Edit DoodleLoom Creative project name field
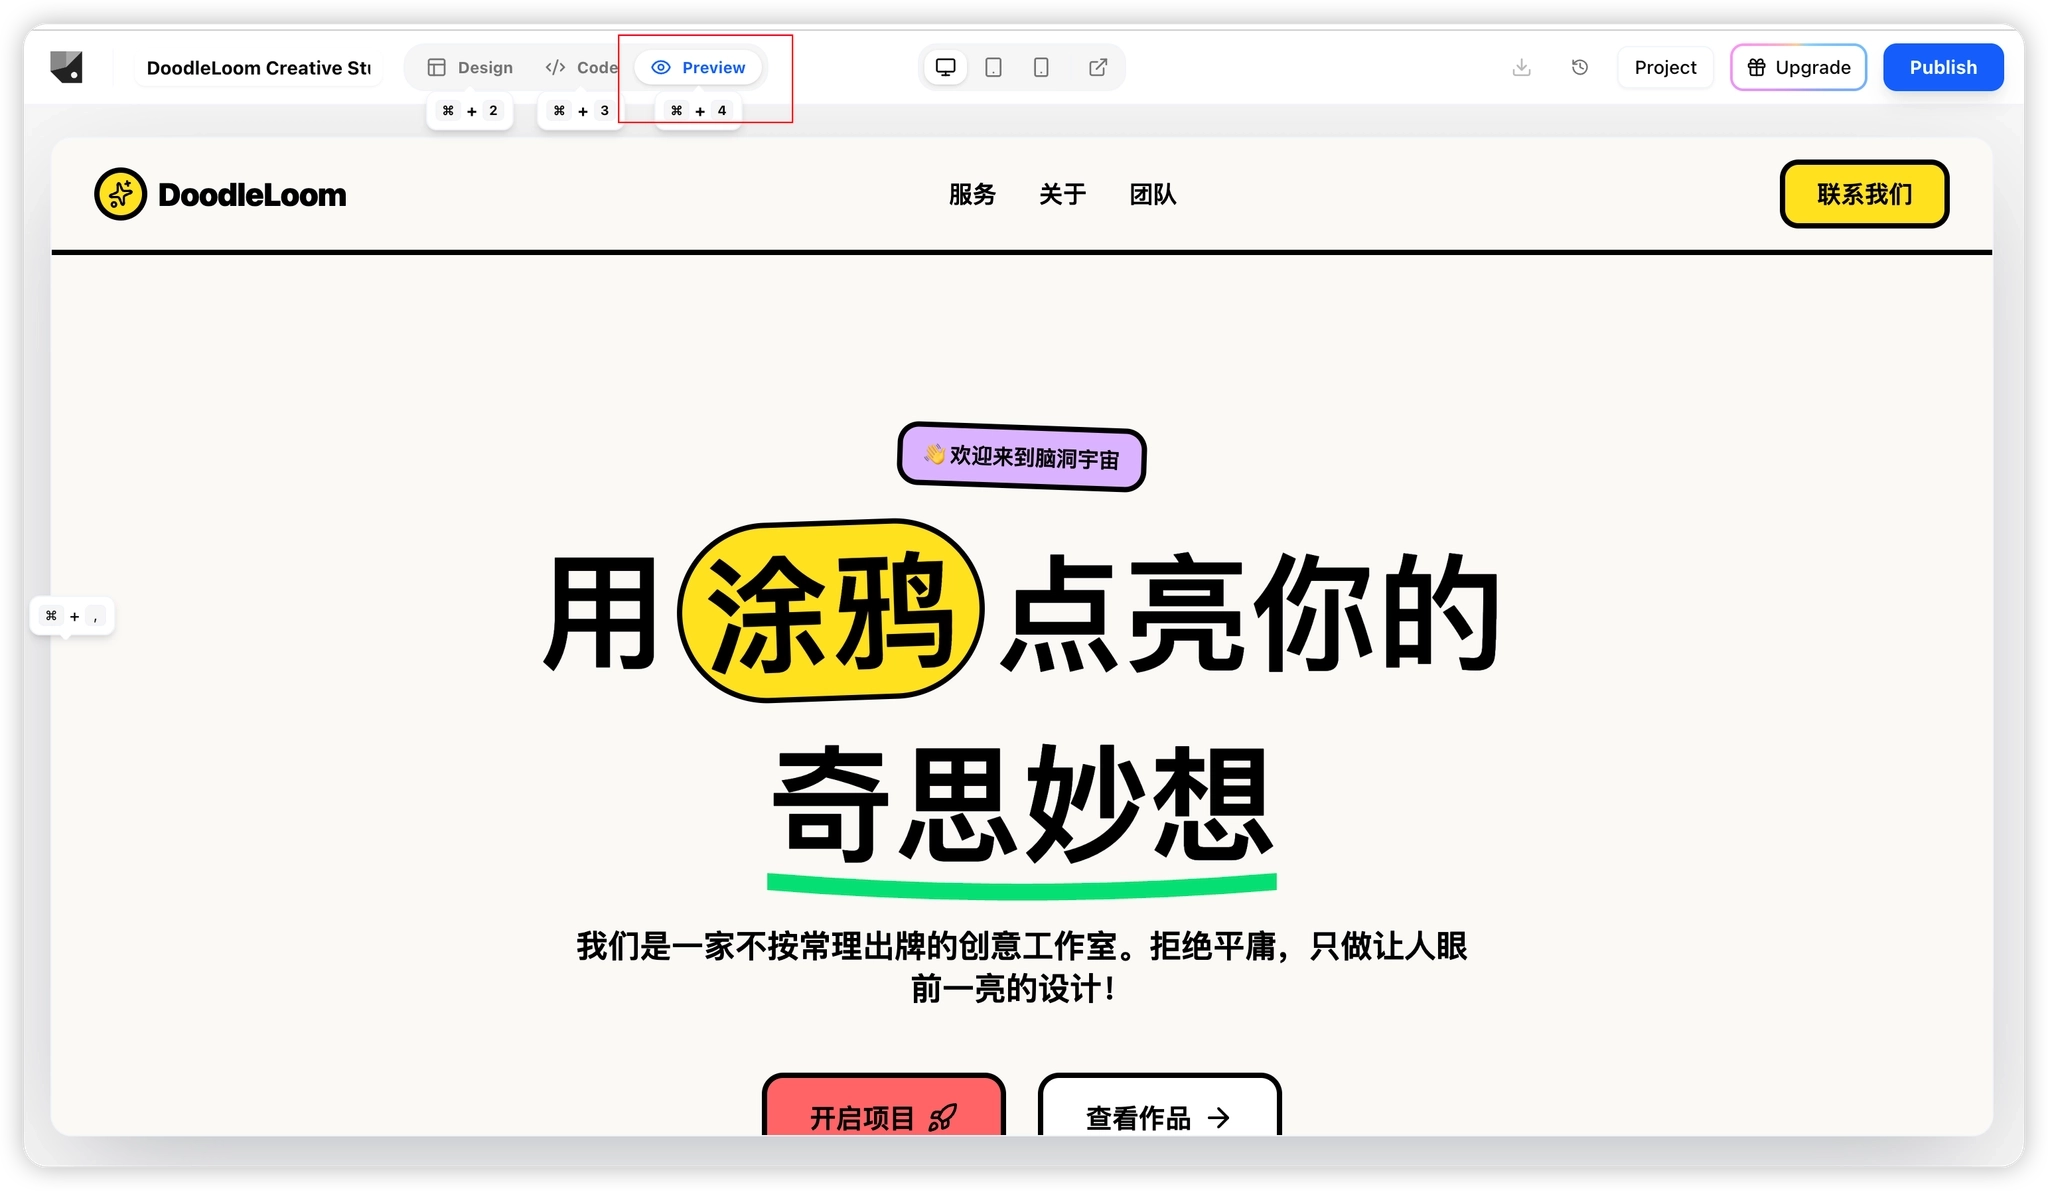Image resolution: width=2048 pixels, height=1191 pixels. pos(258,67)
